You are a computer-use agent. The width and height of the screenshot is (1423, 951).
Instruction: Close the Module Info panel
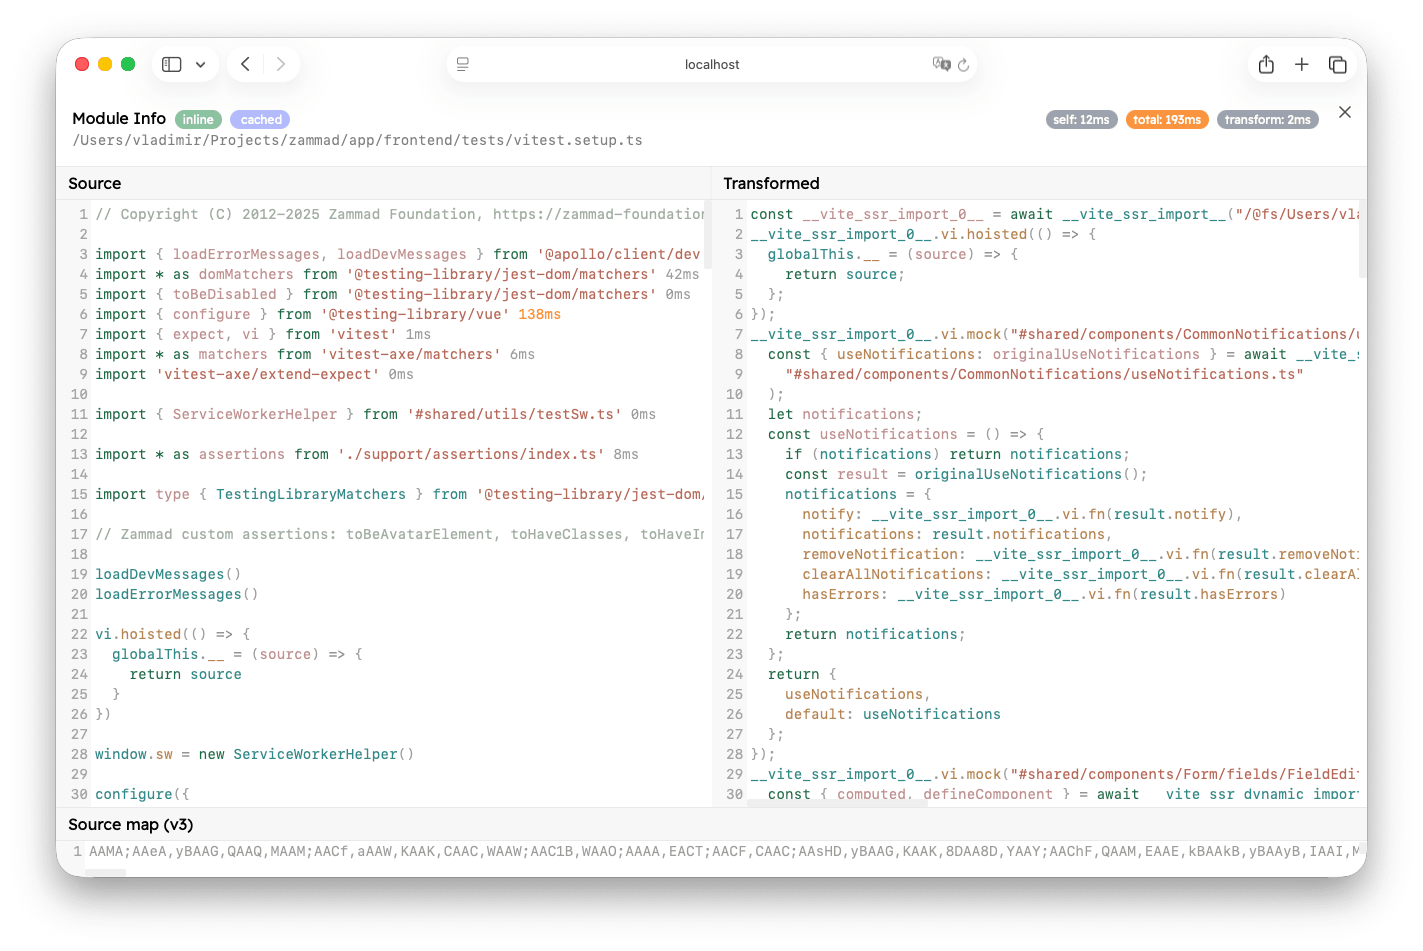pyautogui.click(x=1345, y=112)
